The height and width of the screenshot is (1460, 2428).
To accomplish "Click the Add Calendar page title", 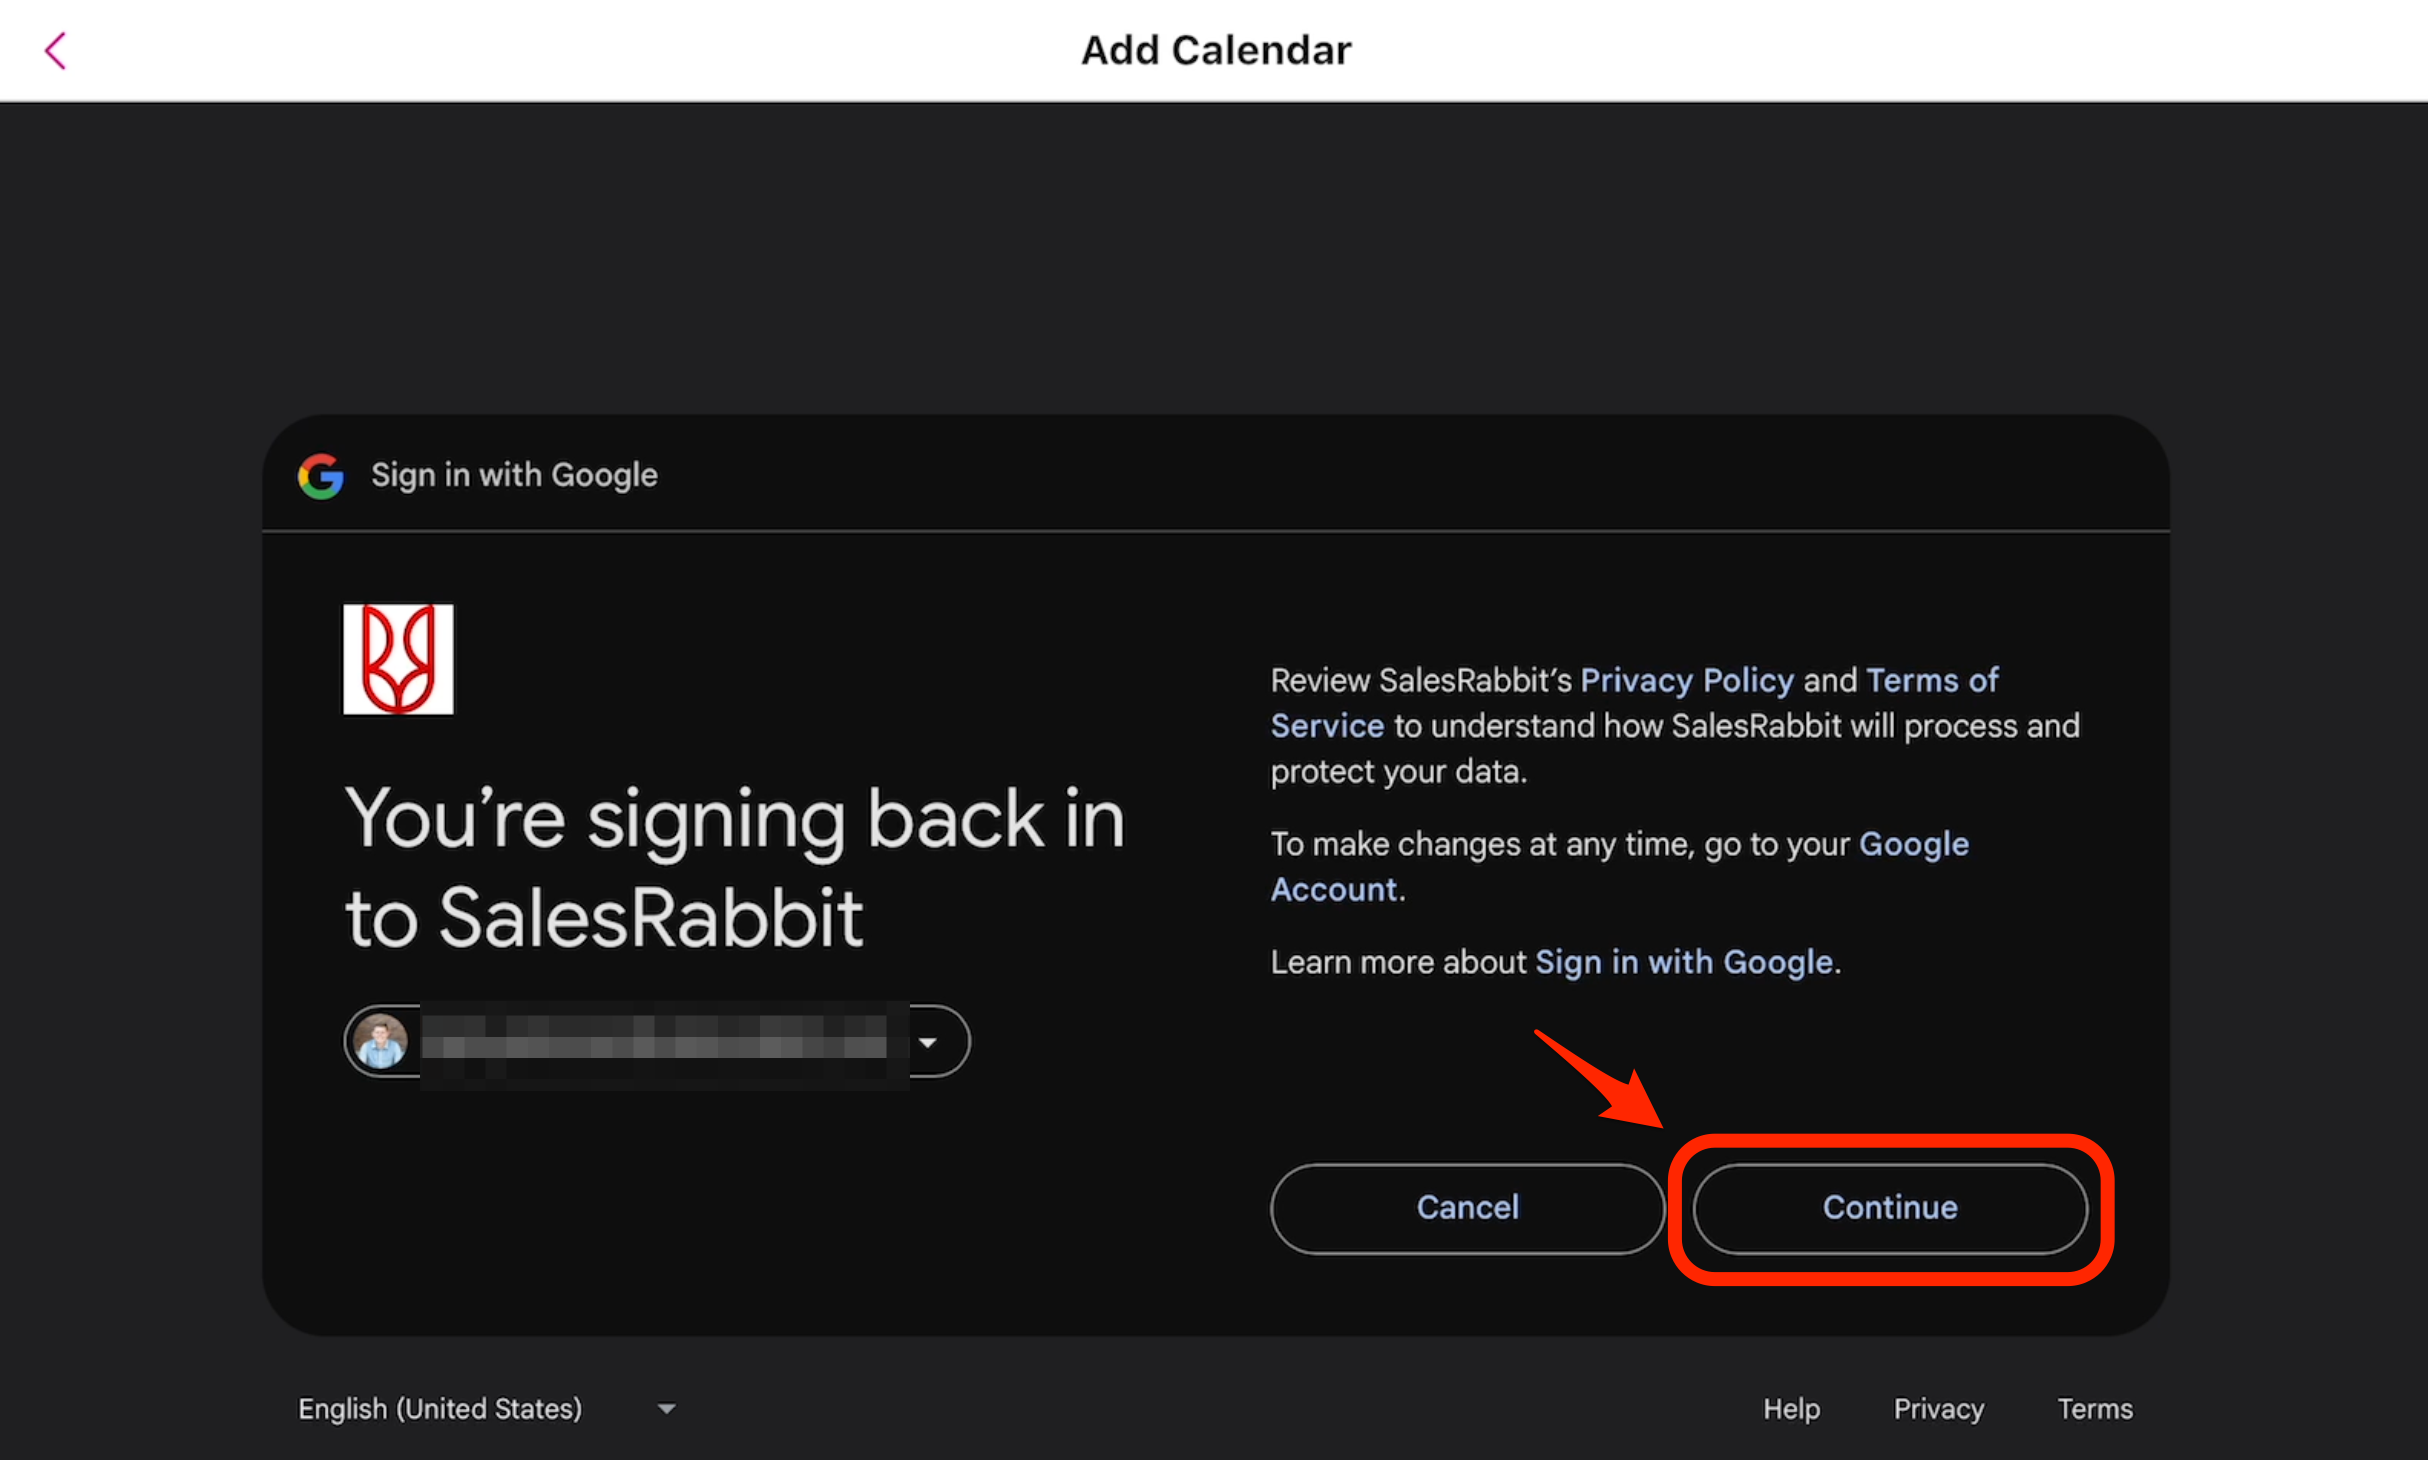I will 1215,50.
